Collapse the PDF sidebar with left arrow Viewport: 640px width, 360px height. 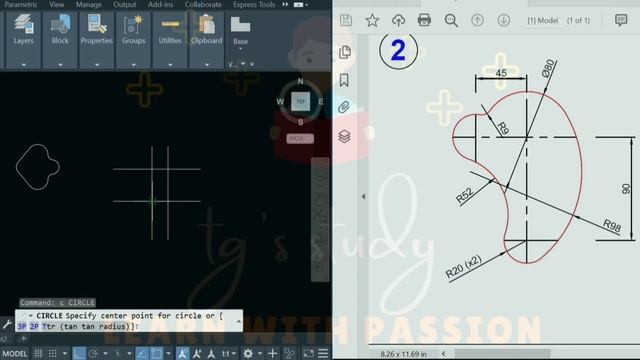point(363,196)
